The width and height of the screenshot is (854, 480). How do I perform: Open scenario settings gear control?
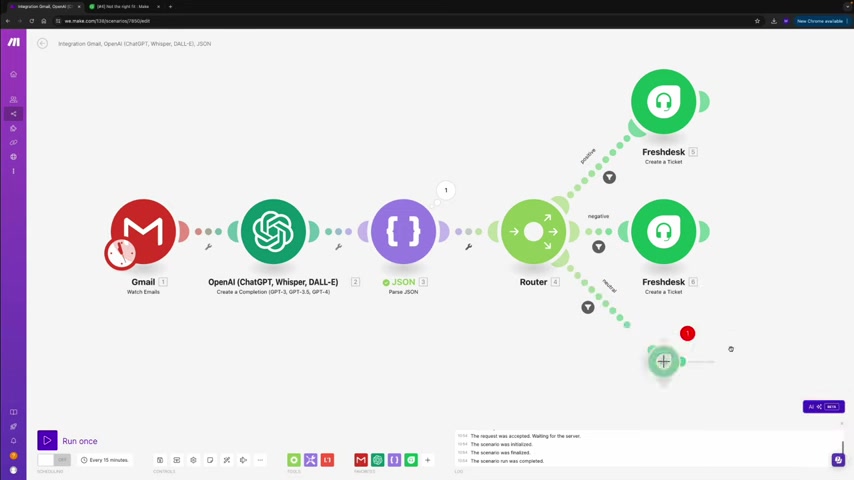click(x=193, y=460)
